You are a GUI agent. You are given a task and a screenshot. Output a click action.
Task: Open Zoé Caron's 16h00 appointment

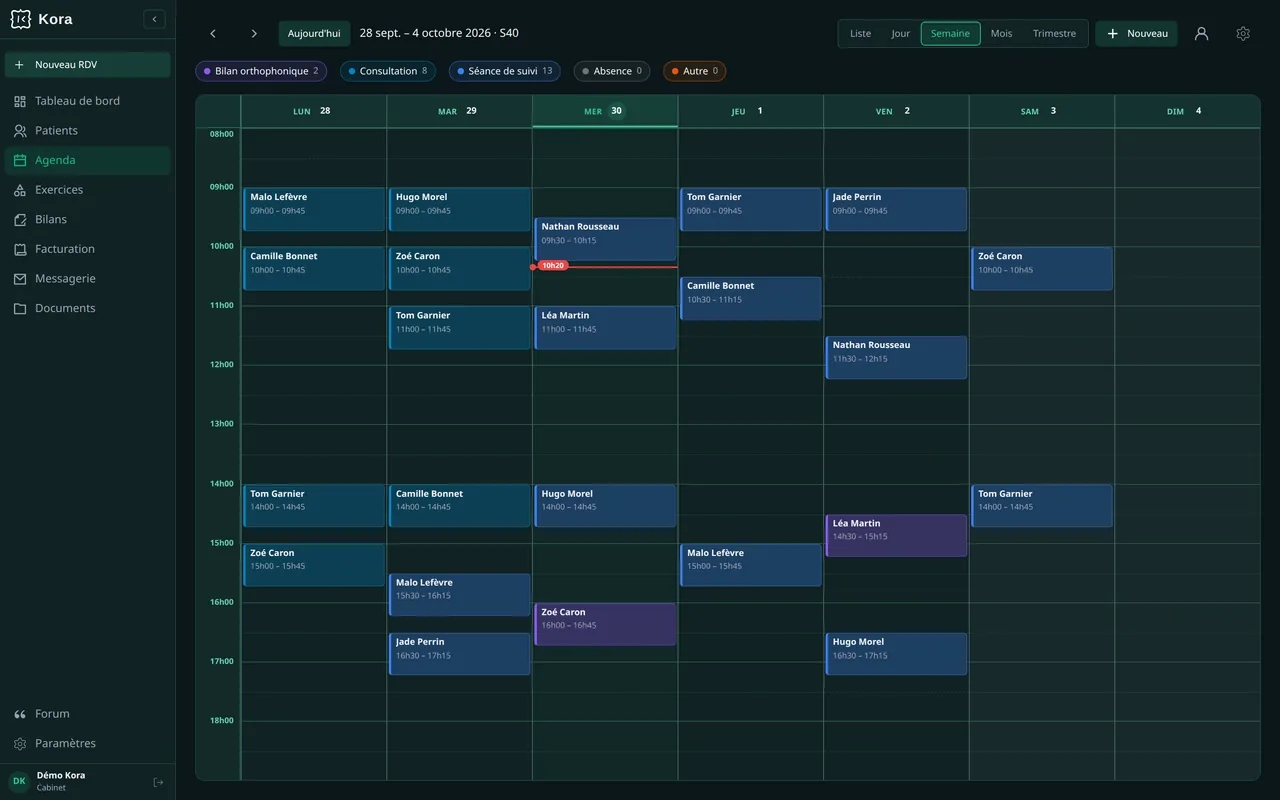(x=605, y=625)
